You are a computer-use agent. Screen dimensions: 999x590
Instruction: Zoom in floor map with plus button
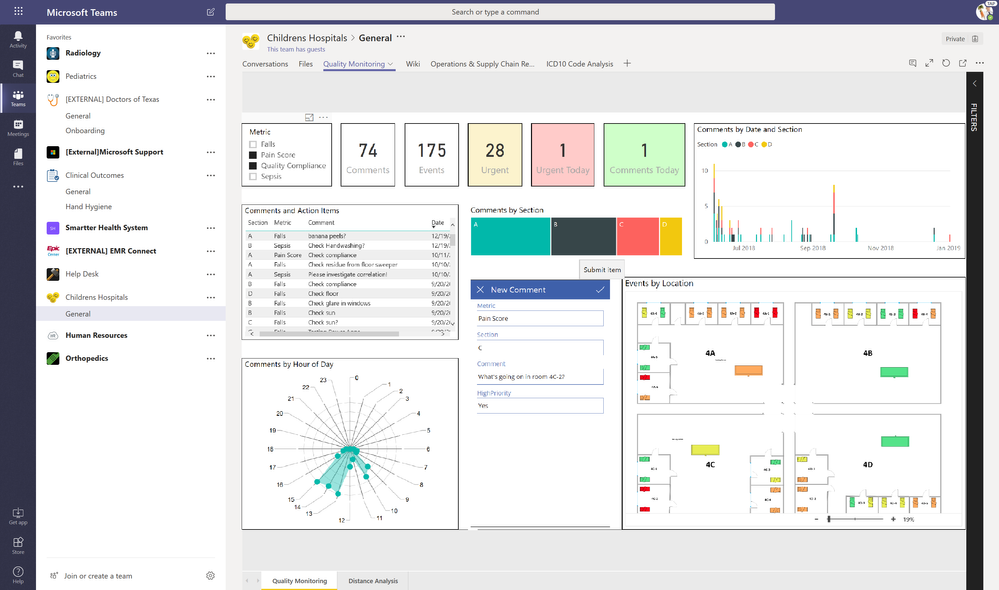pyautogui.click(x=893, y=519)
